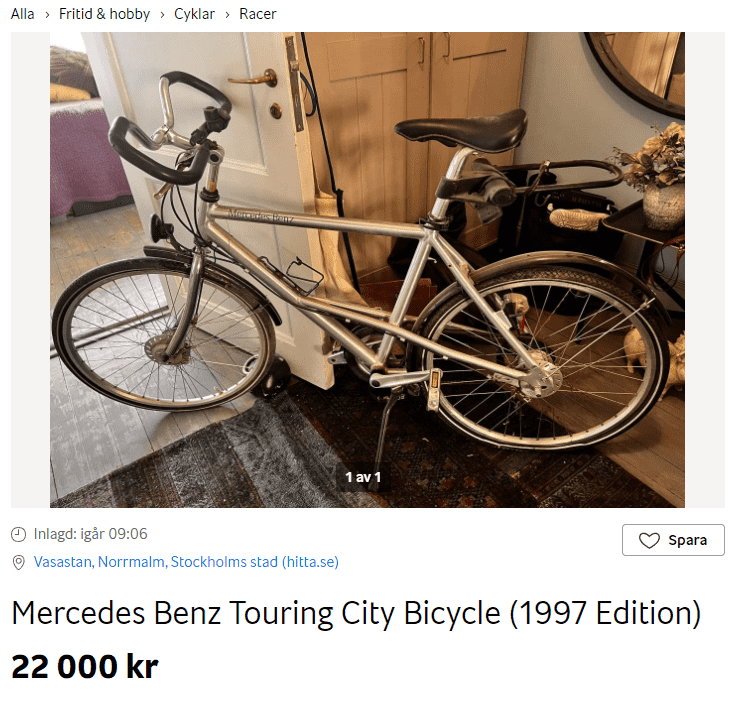Open the Cyklar breadcrumb category
The width and height of the screenshot is (730, 707).
pyautogui.click(x=194, y=14)
